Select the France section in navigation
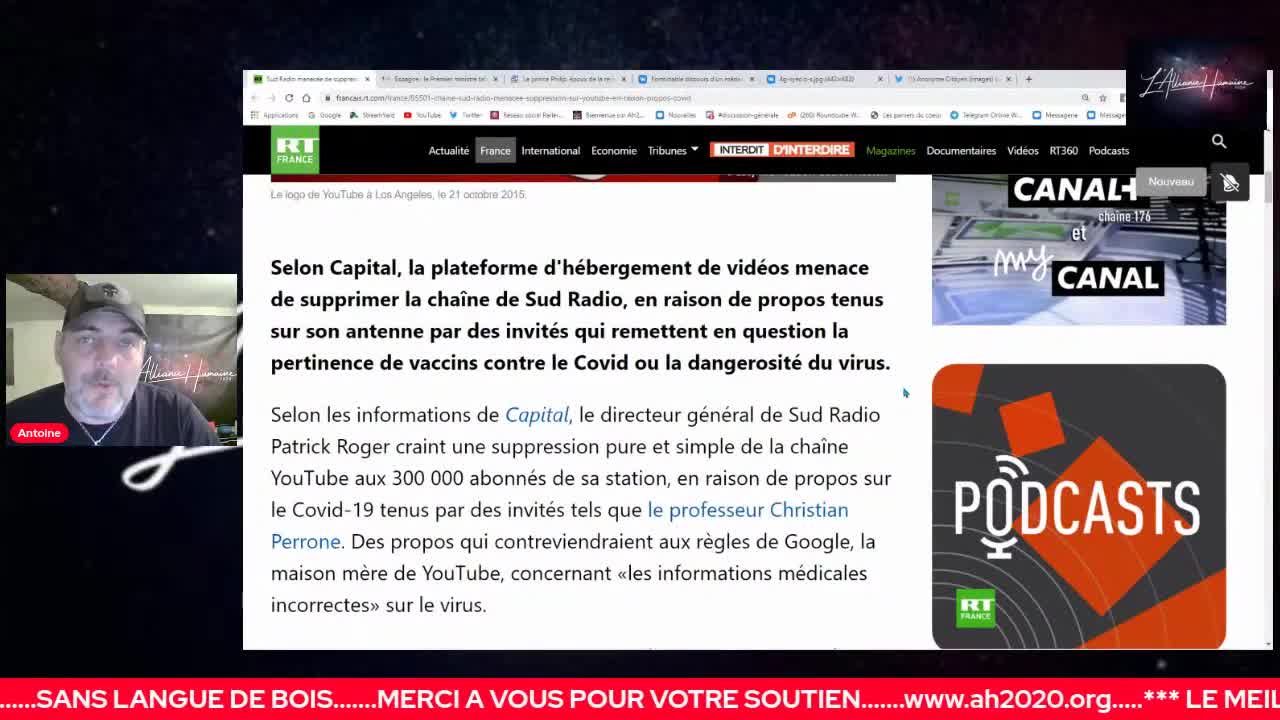 [495, 151]
